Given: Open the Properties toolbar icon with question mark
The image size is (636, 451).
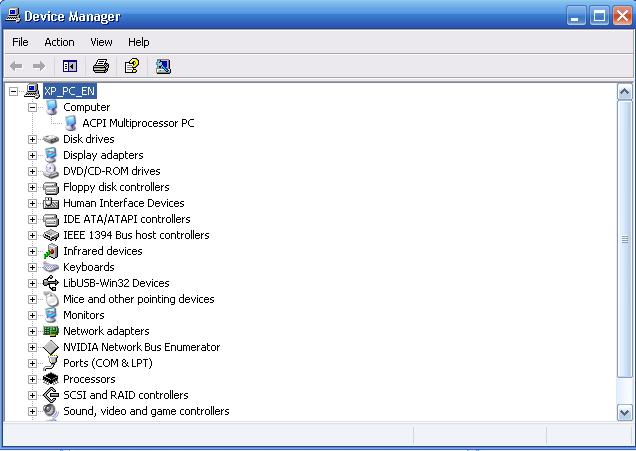Looking at the screenshot, I should point(132,66).
